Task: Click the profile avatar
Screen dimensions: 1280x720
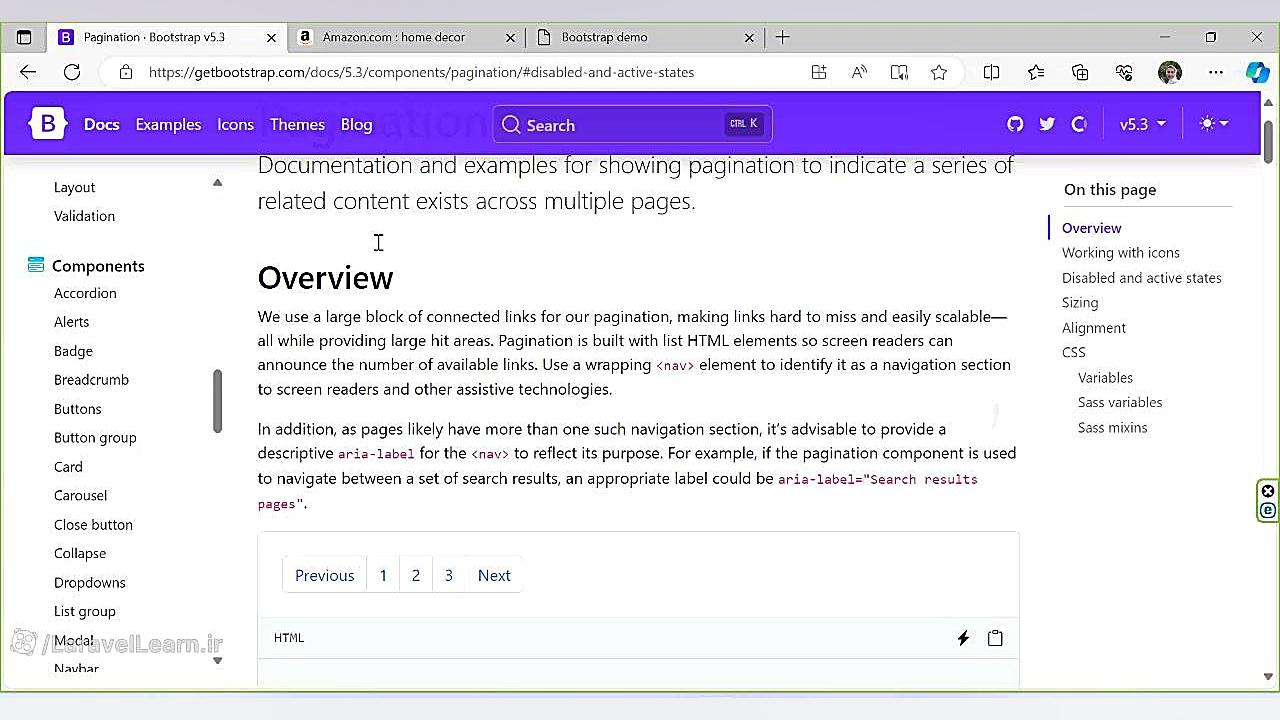Action: (1170, 72)
